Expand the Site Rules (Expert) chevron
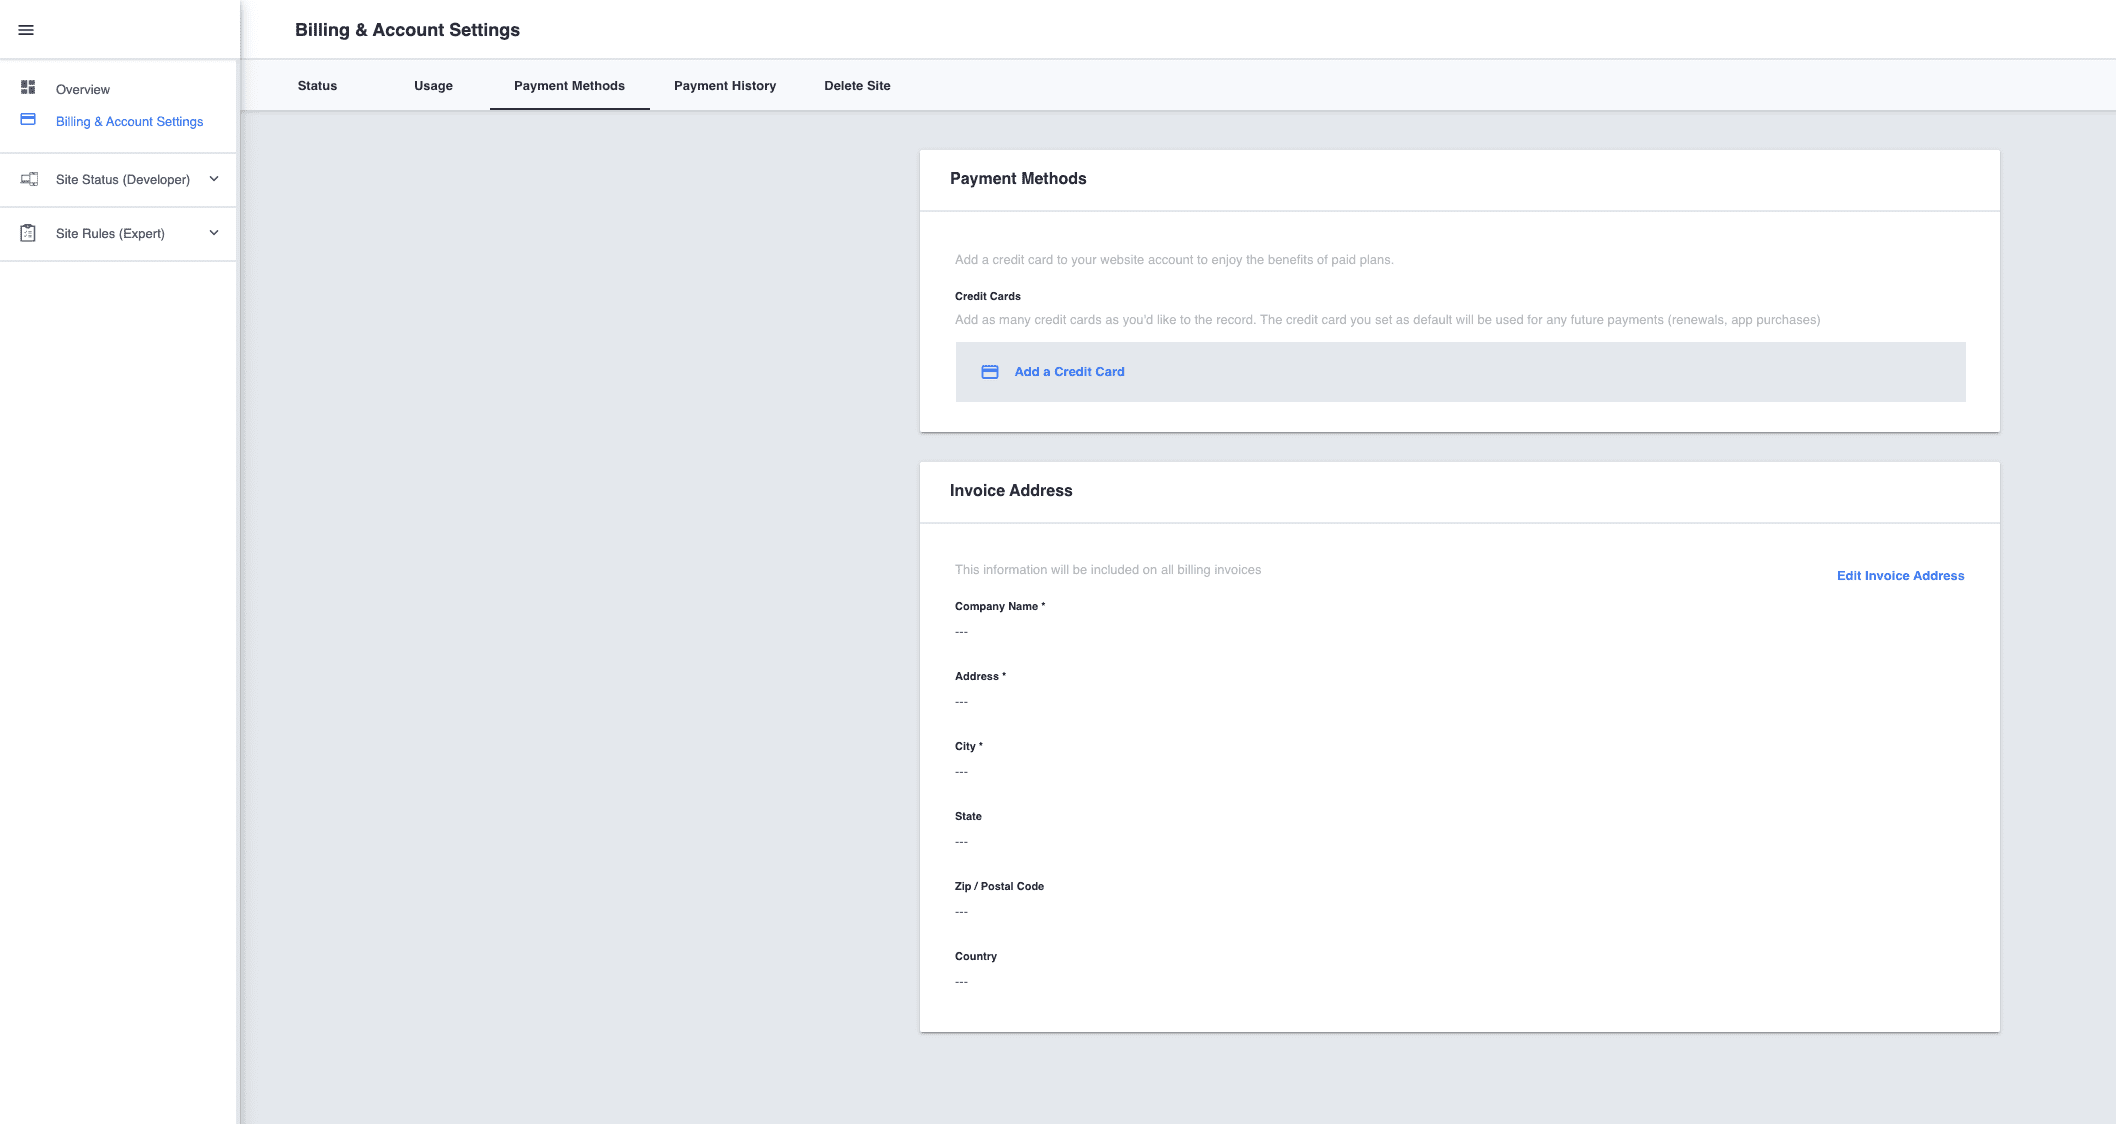2116x1124 pixels. coord(214,233)
